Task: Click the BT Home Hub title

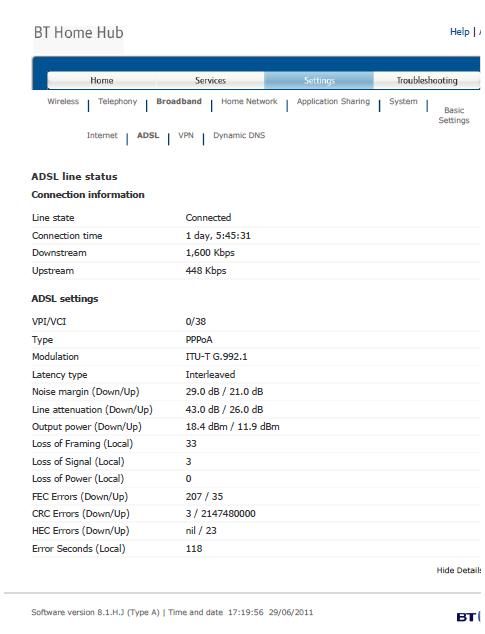Action: tap(78, 33)
